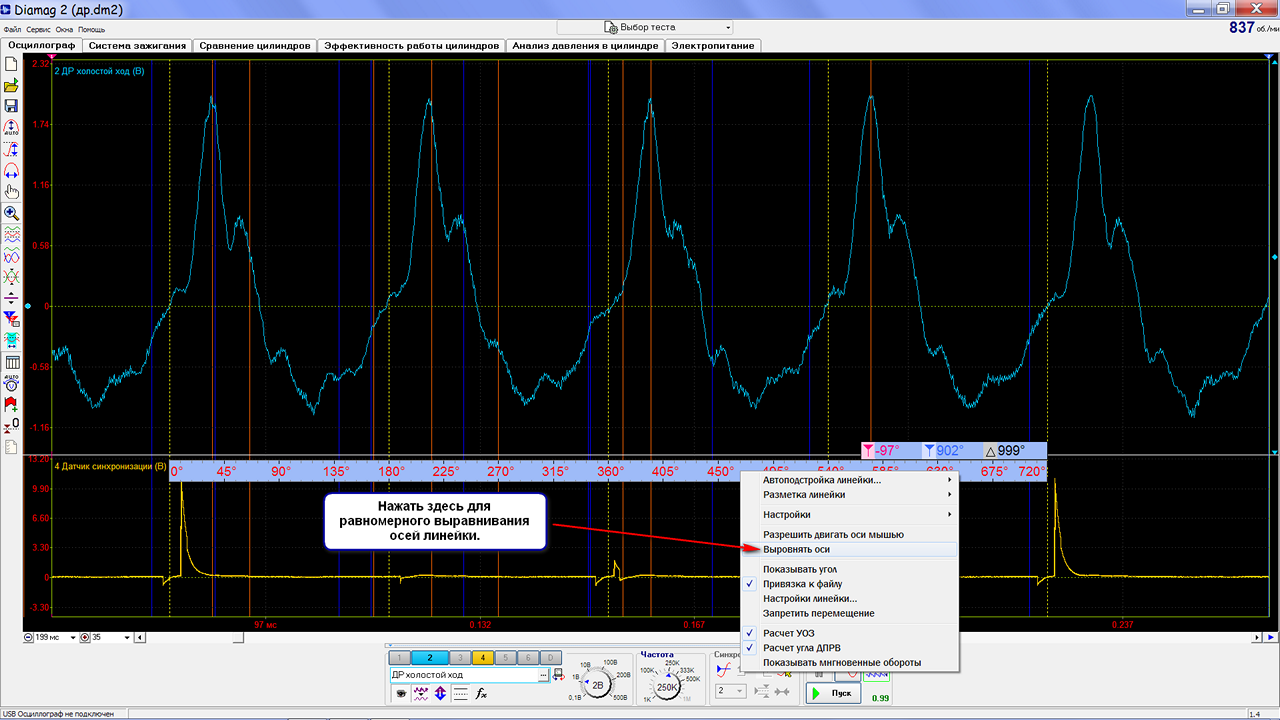Select the 'Осциллограф' tab
The image size is (1280, 720).
(42, 45)
